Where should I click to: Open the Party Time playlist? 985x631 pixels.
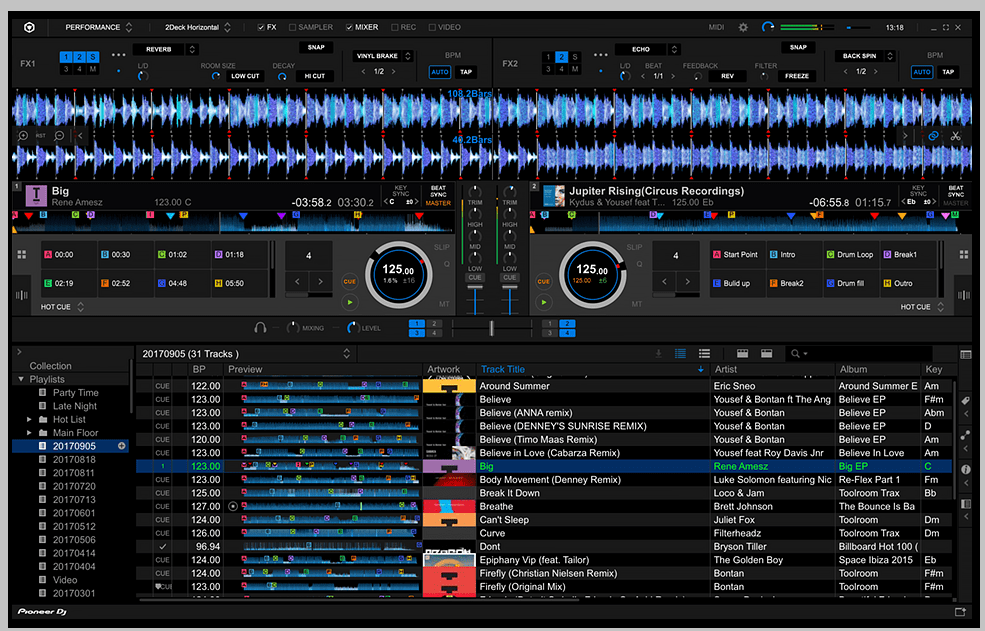pyautogui.click(x=75, y=392)
